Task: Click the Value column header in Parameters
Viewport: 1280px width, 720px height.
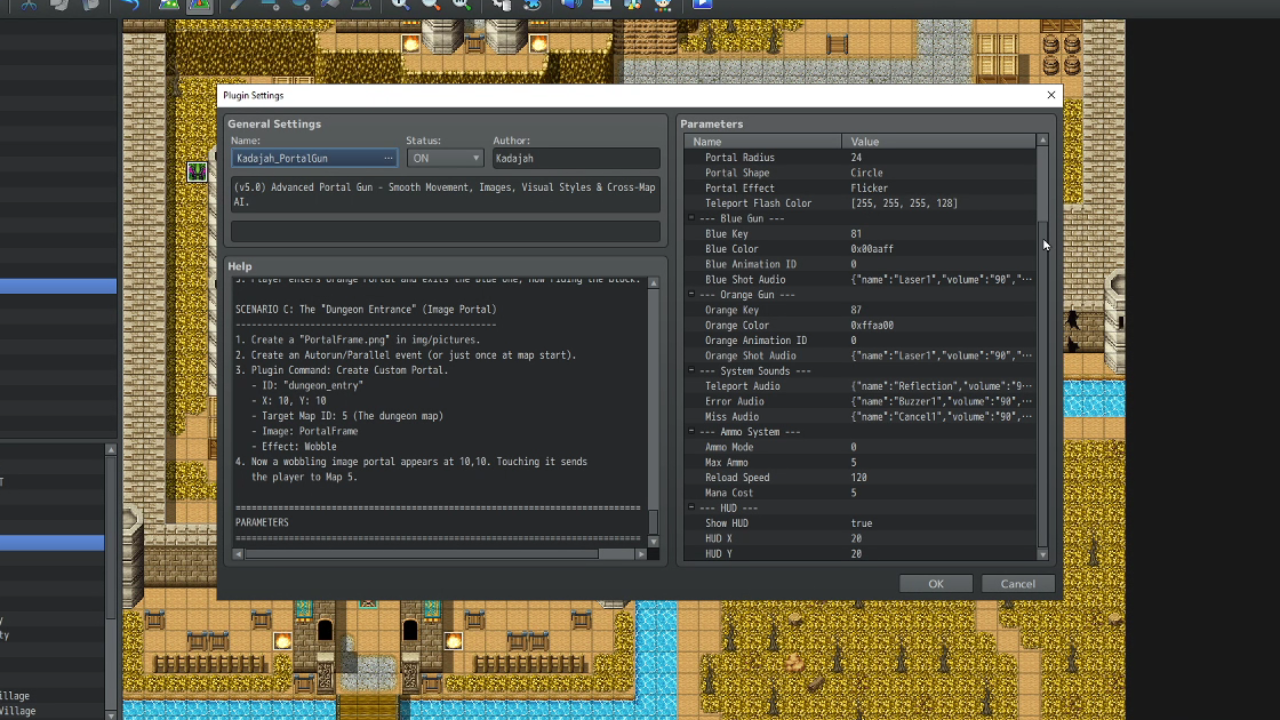Action: click(x=939, y=142)
